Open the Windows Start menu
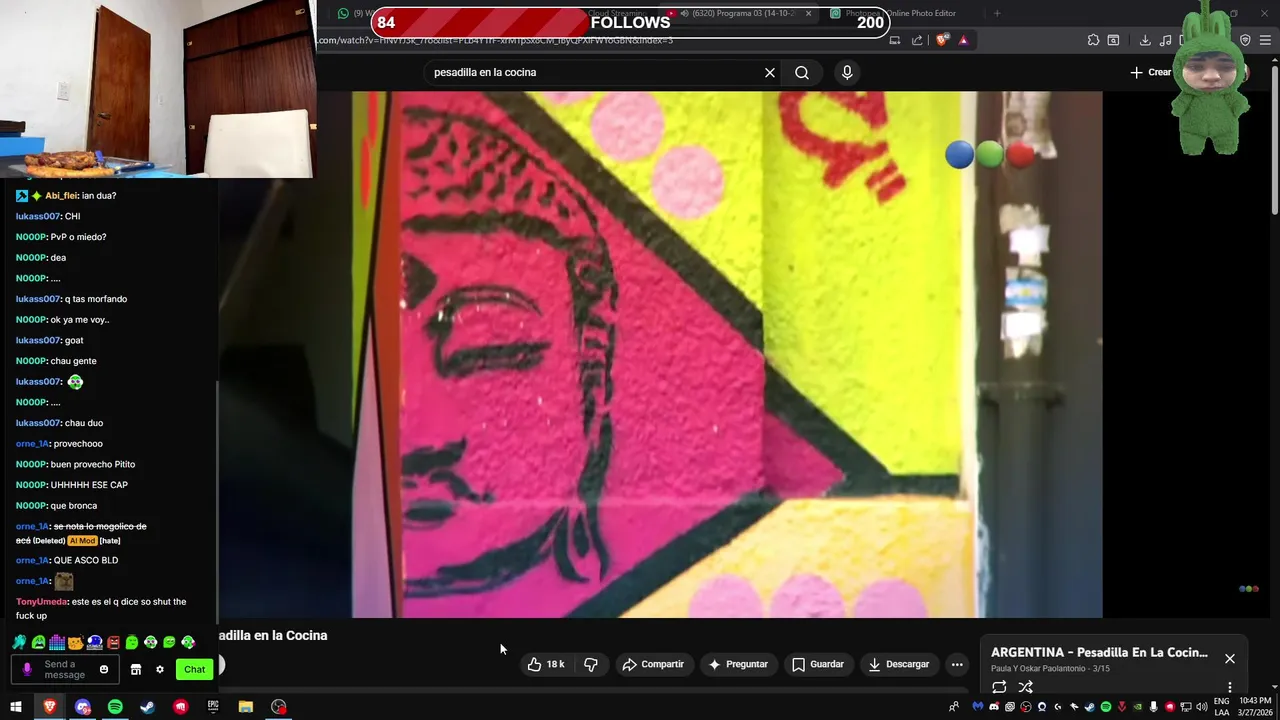Image resolution: width=1280 pixels, height=720 pixels. click(15, 707)
